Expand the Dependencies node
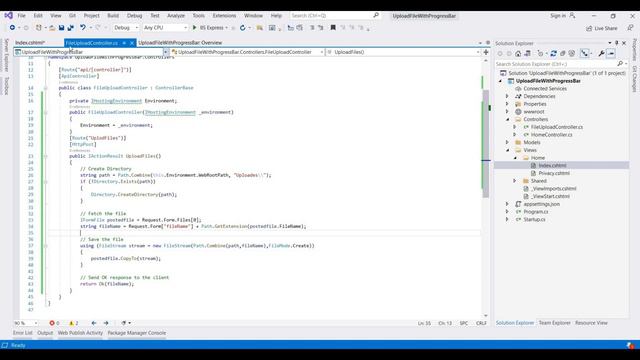 point(507,96)
